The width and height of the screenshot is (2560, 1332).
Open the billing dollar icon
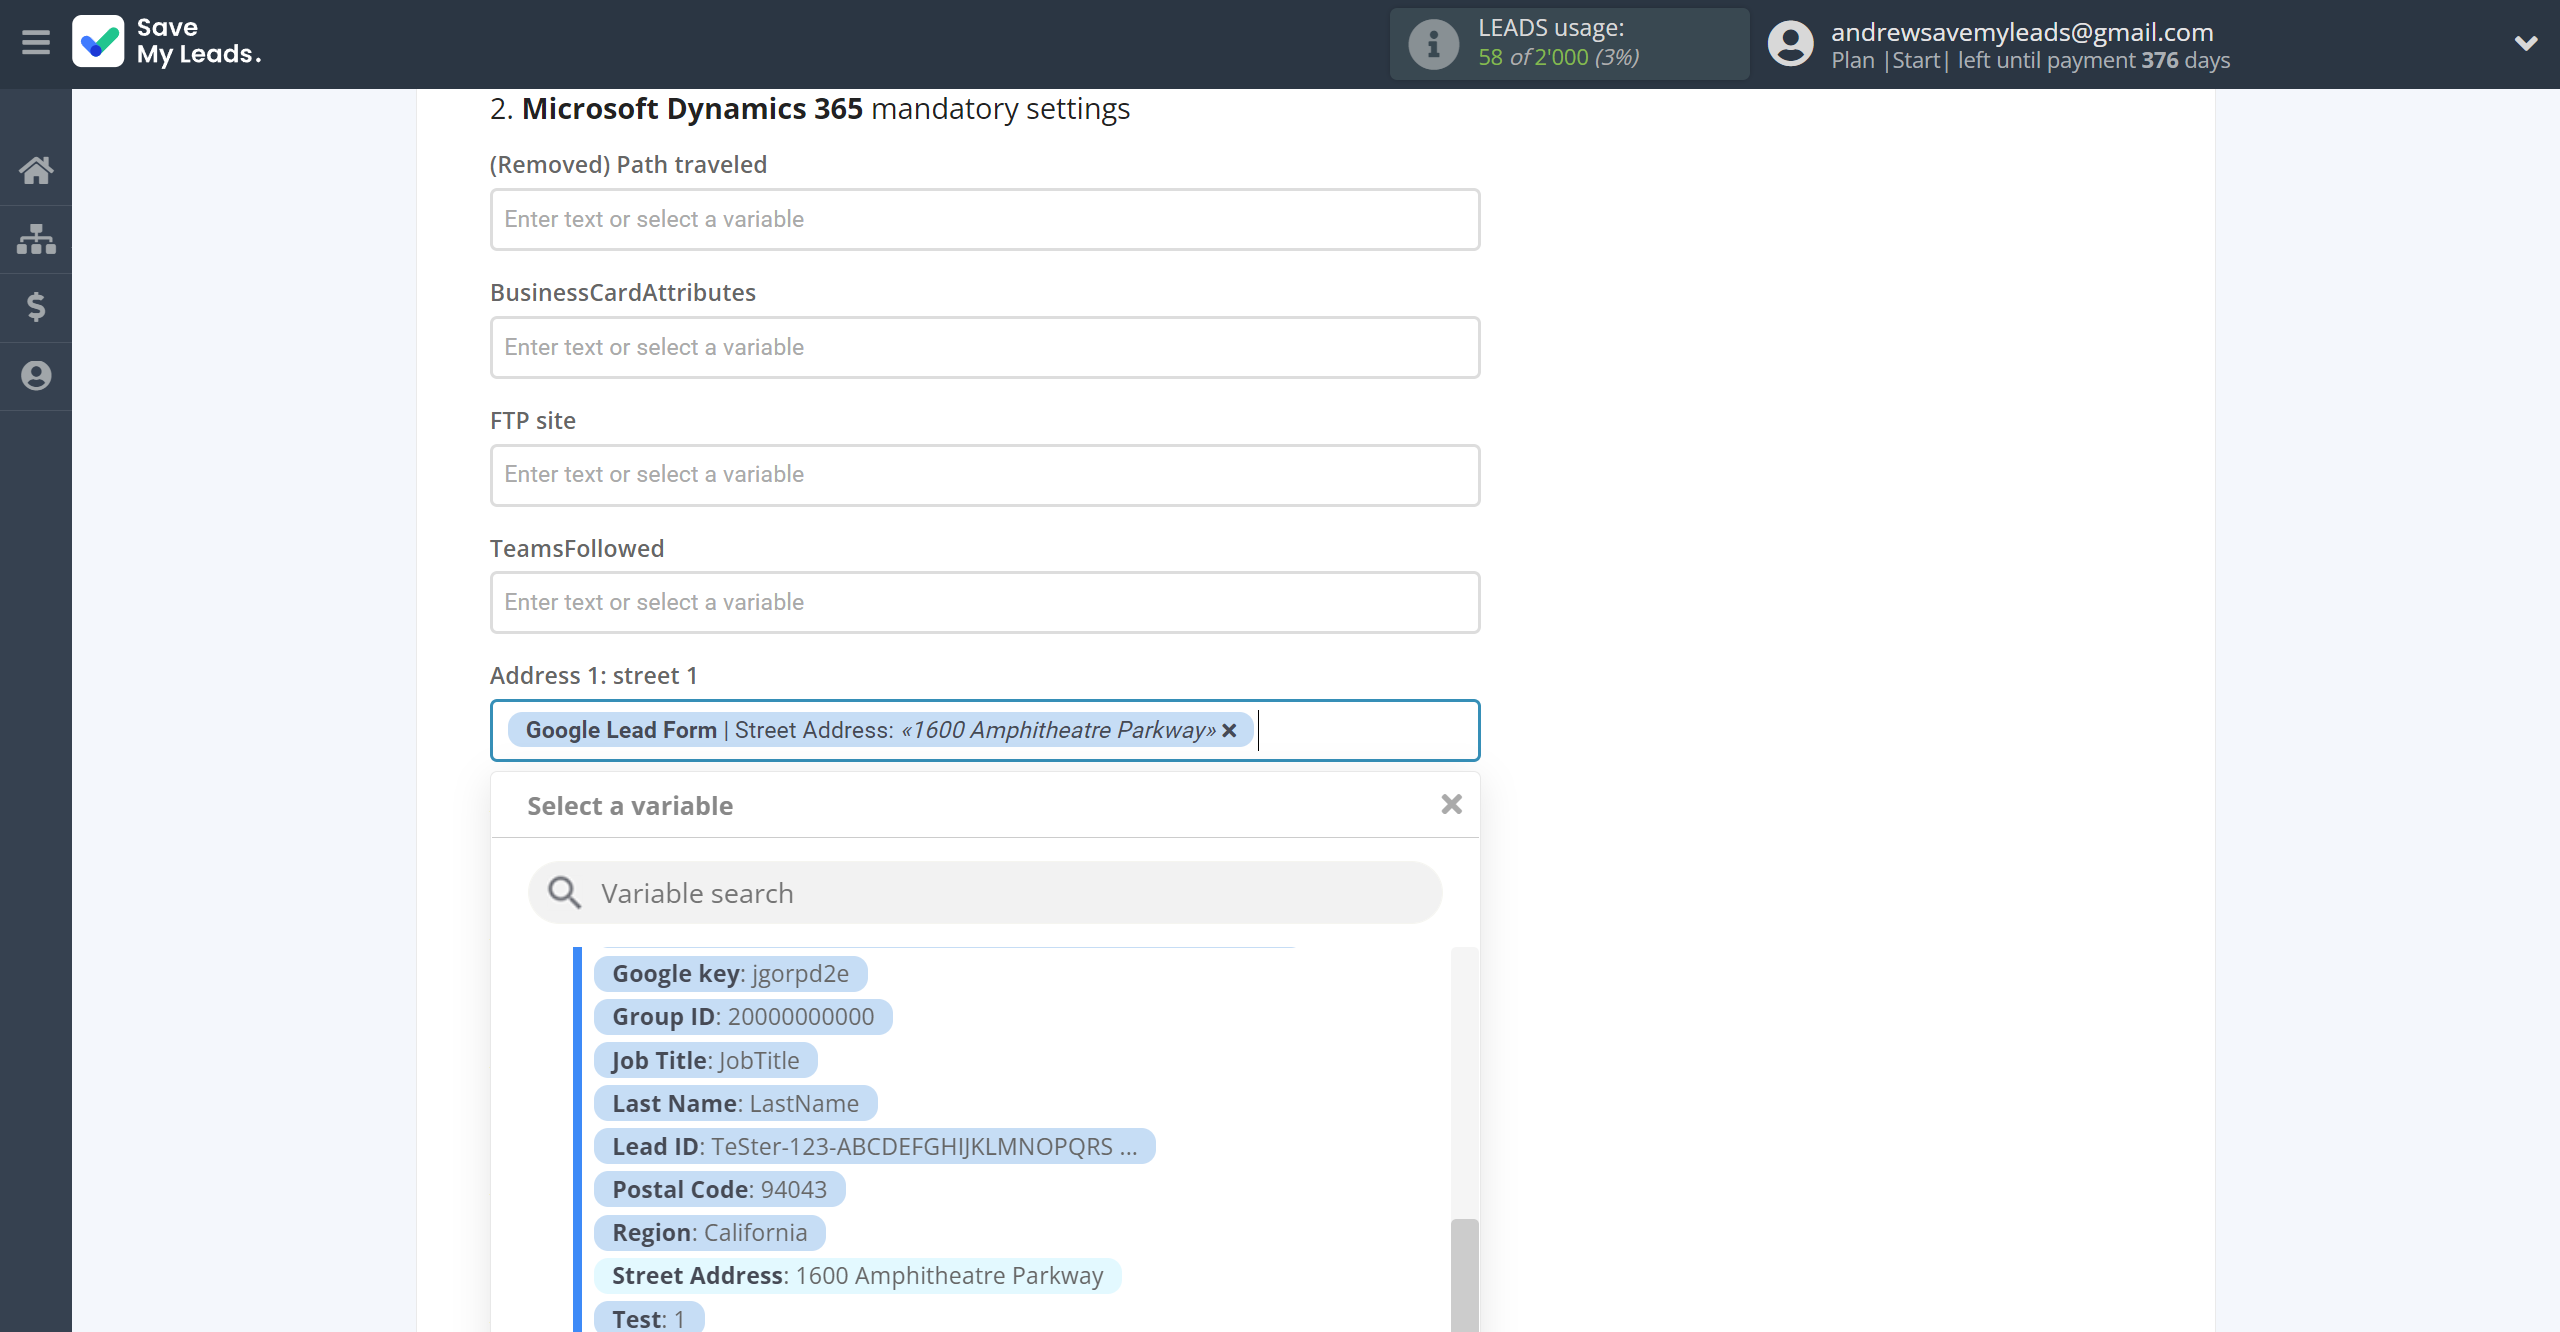tap(36, 307)
